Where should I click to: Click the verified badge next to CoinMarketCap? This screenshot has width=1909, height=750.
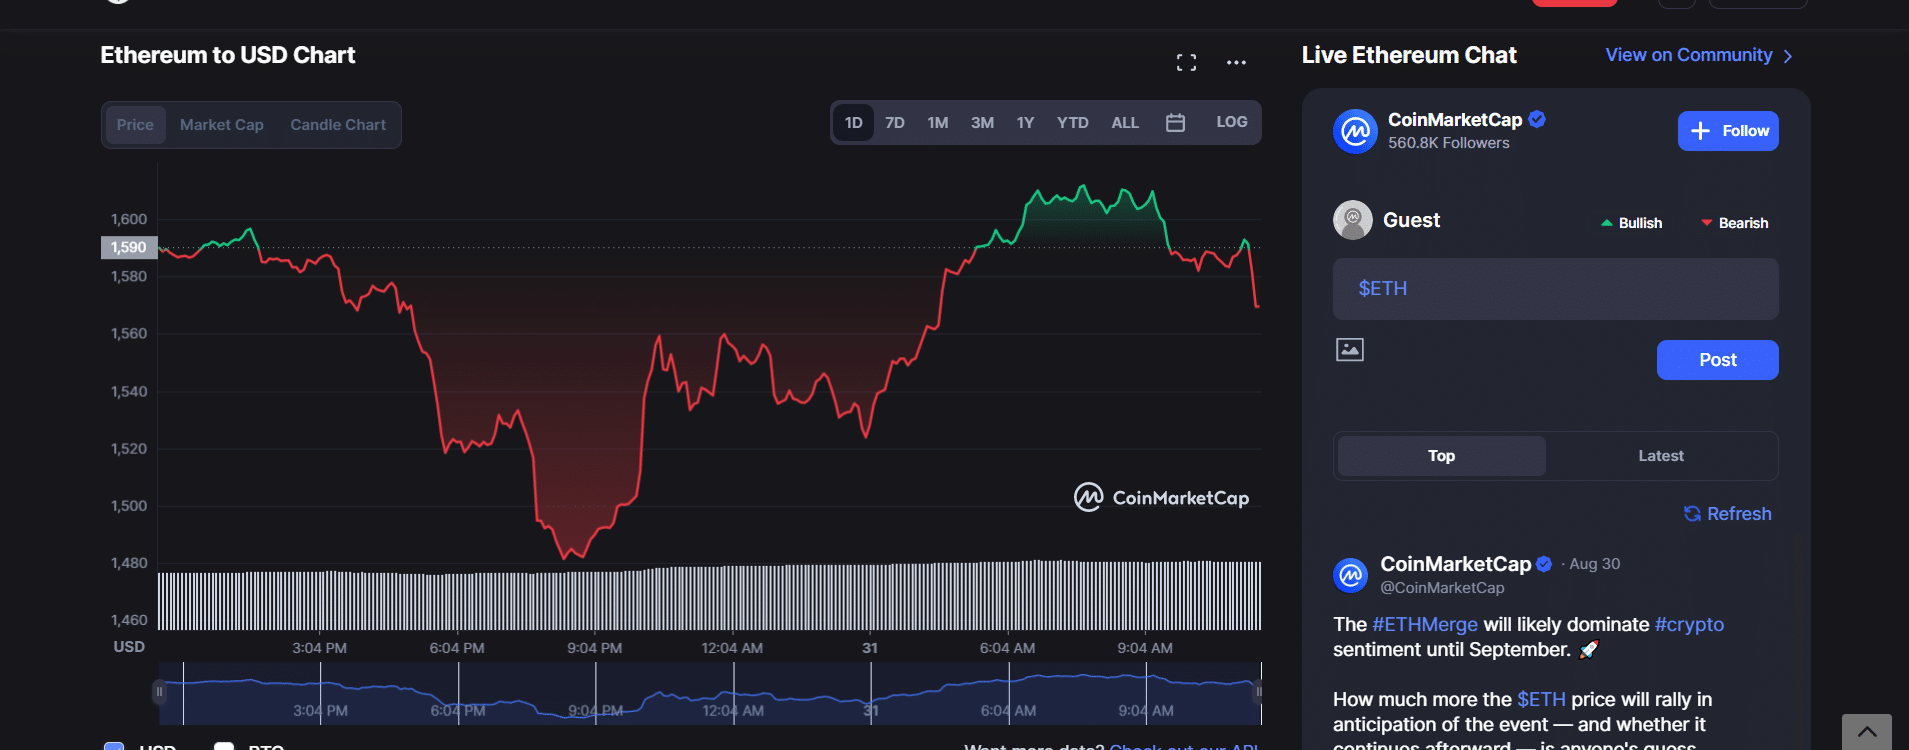1537,119
